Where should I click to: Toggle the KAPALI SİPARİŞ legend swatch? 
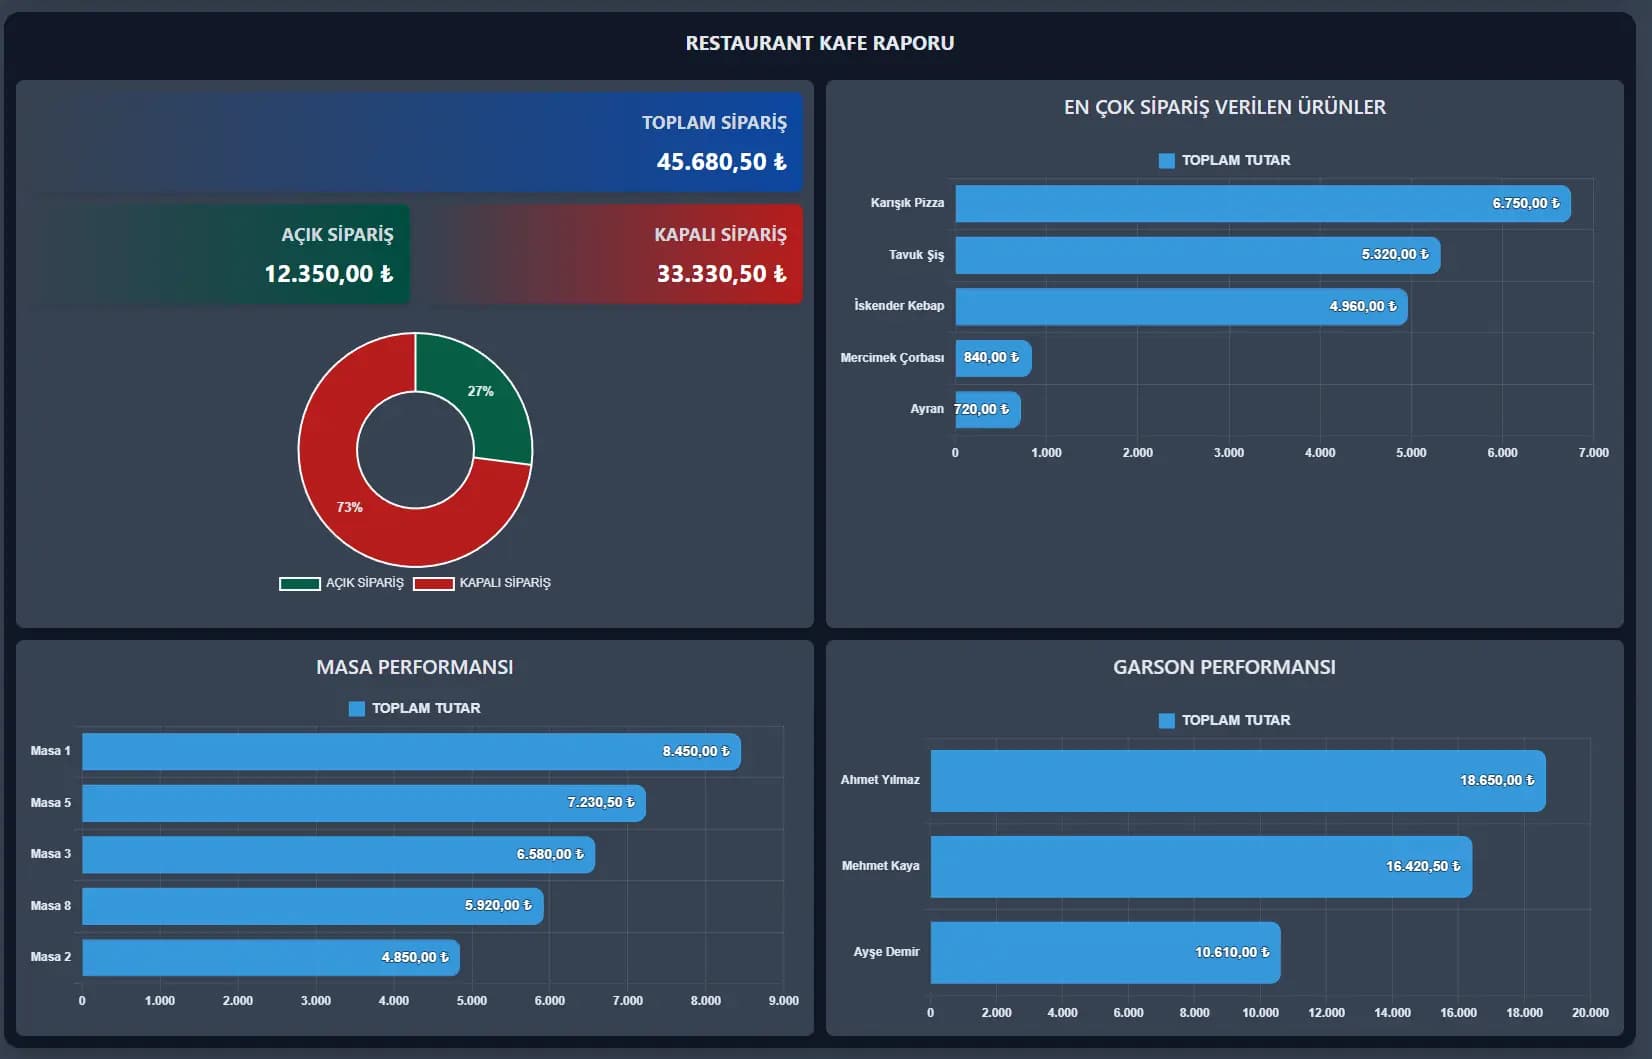point(434,583)
